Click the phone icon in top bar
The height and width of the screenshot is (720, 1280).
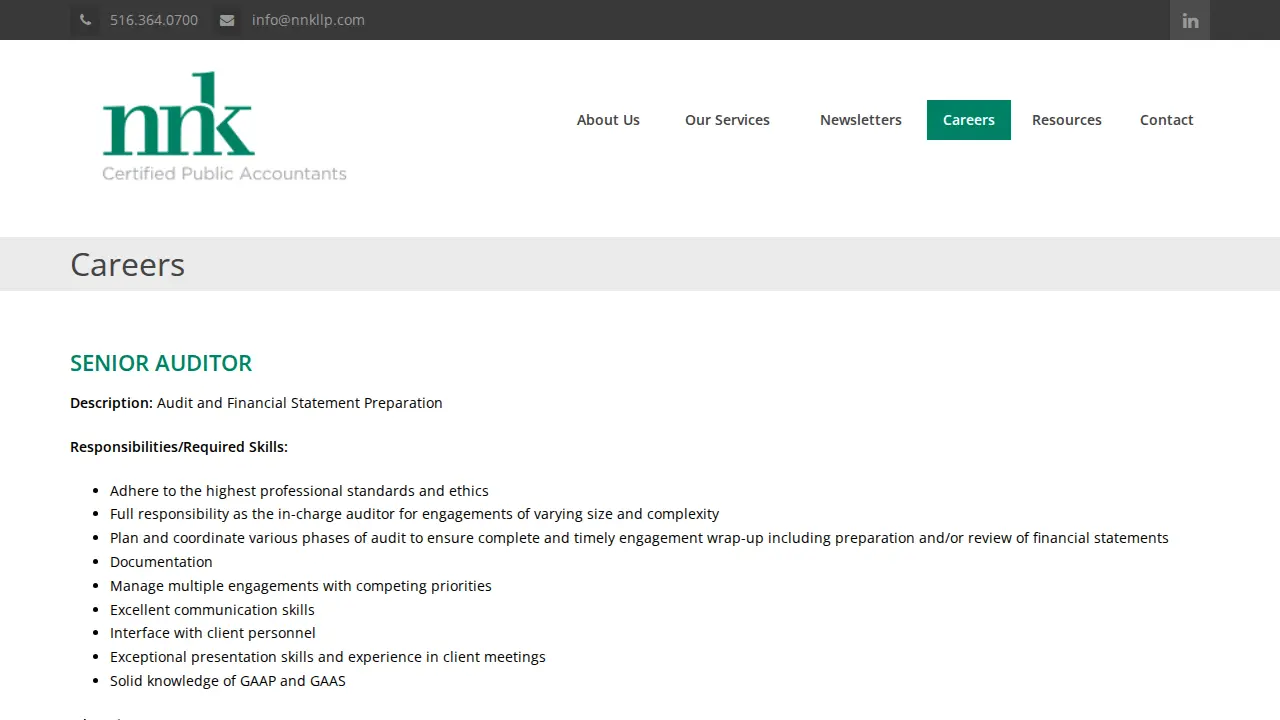coord(85,20)
